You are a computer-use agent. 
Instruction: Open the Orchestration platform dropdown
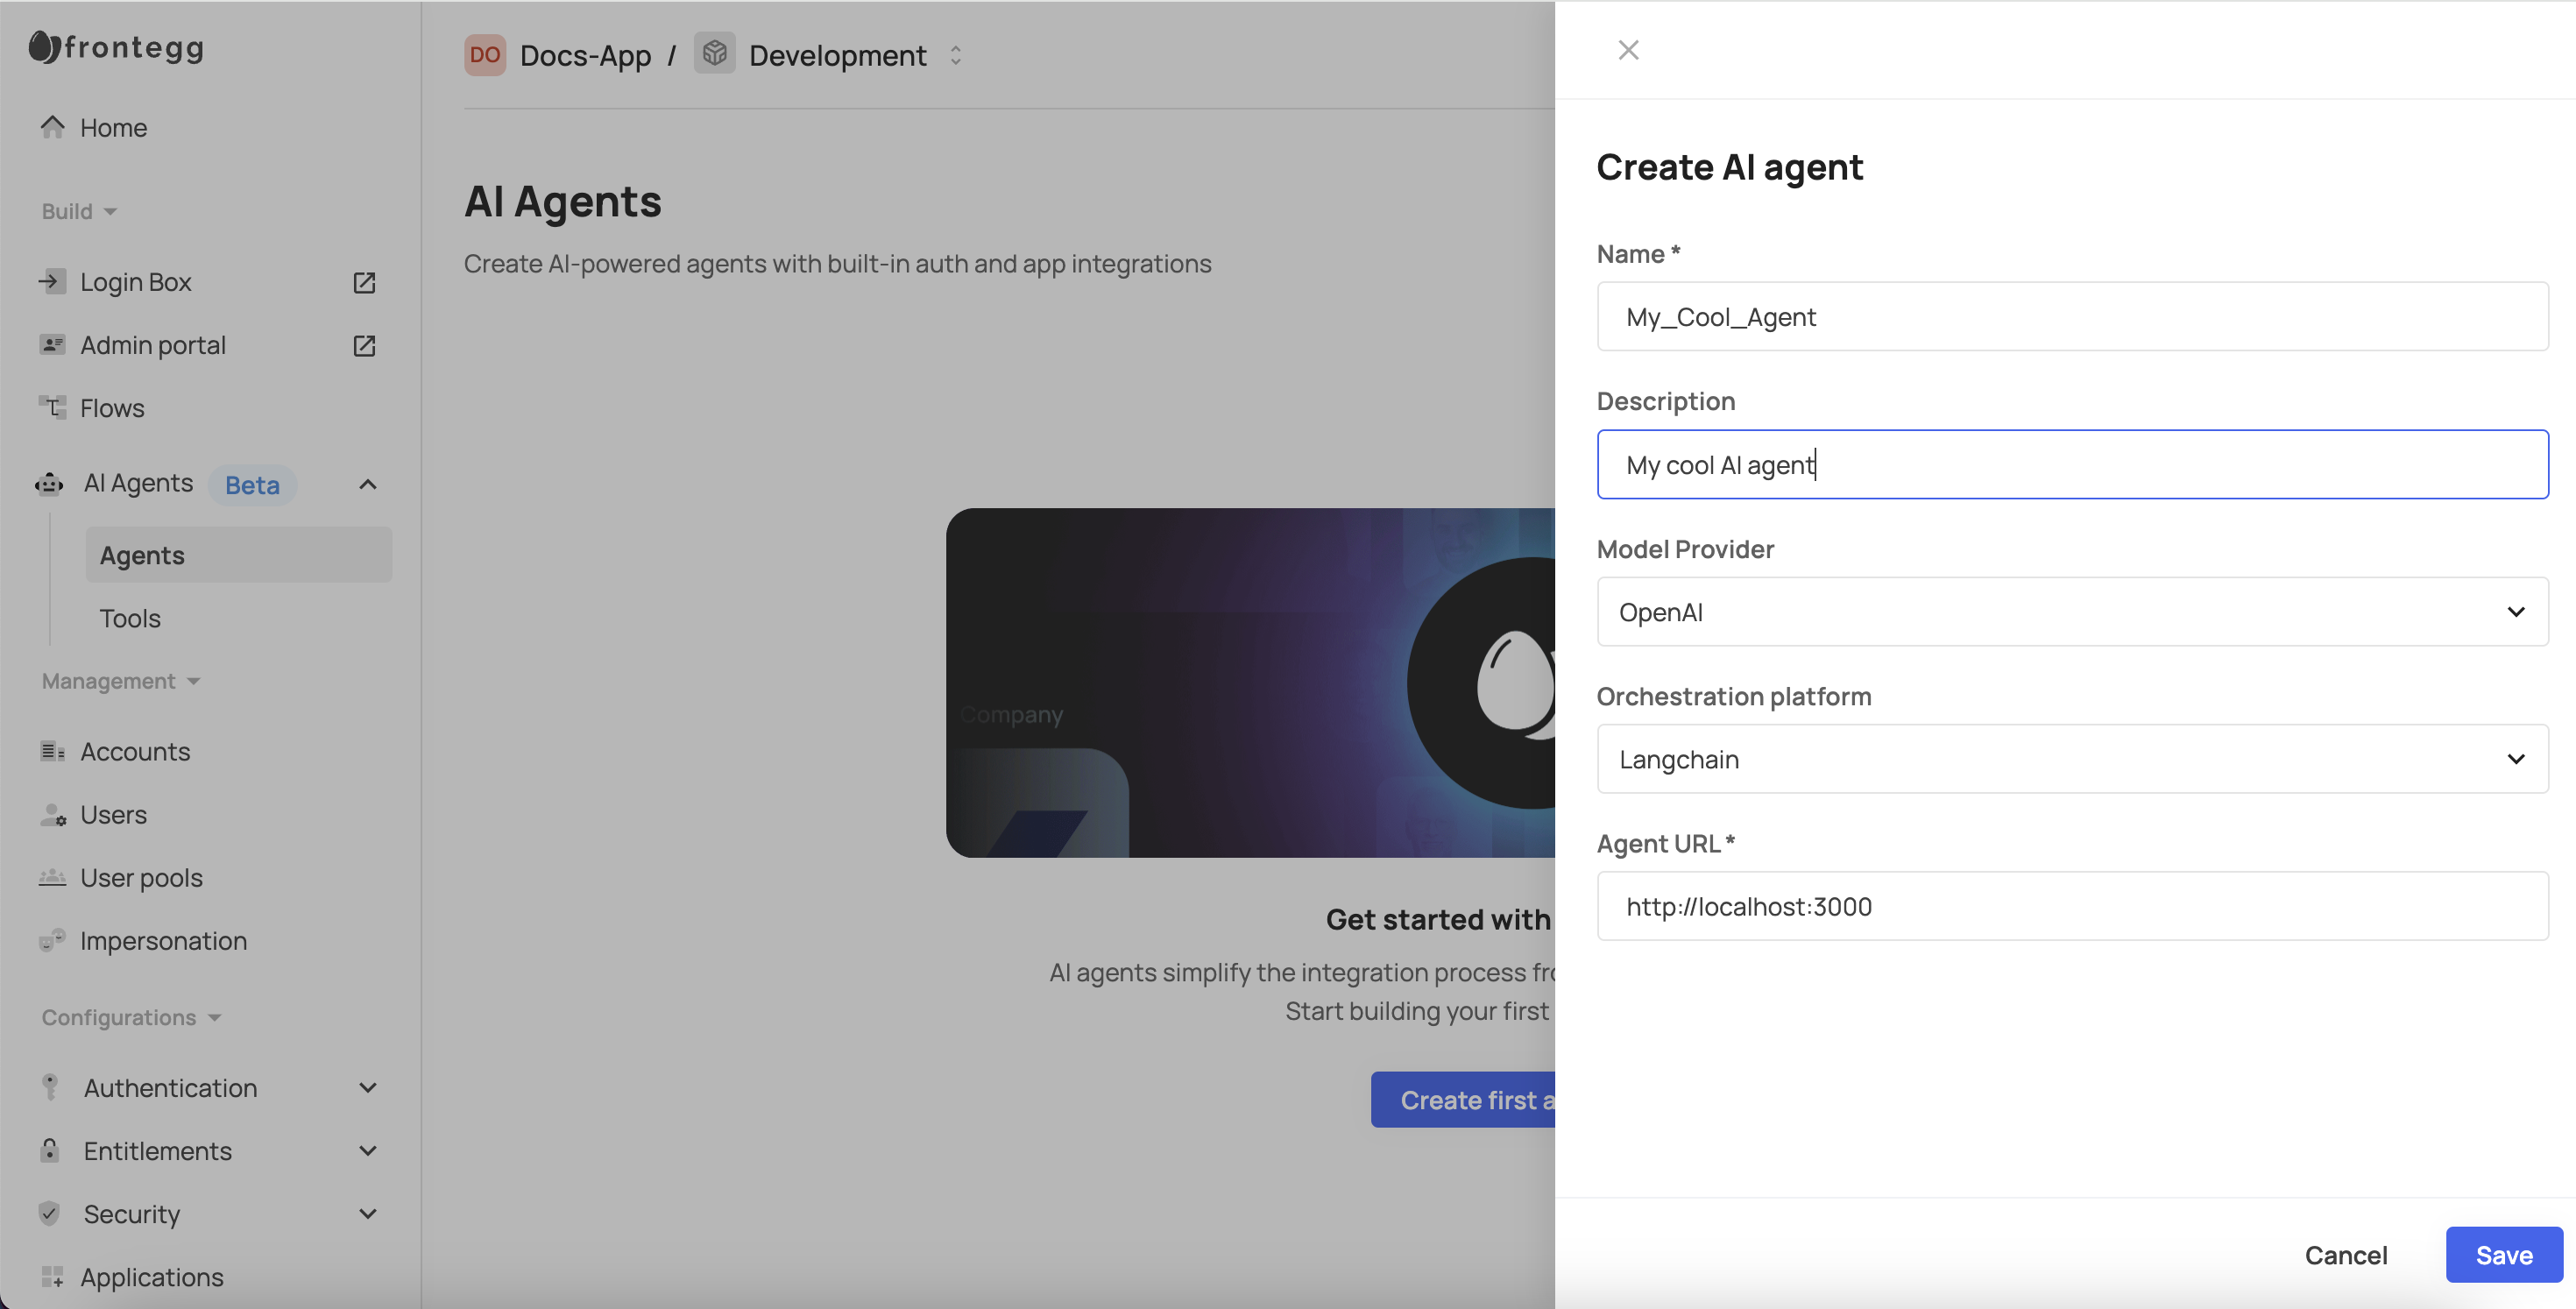pyautogui.click(x=2072, y=759)
